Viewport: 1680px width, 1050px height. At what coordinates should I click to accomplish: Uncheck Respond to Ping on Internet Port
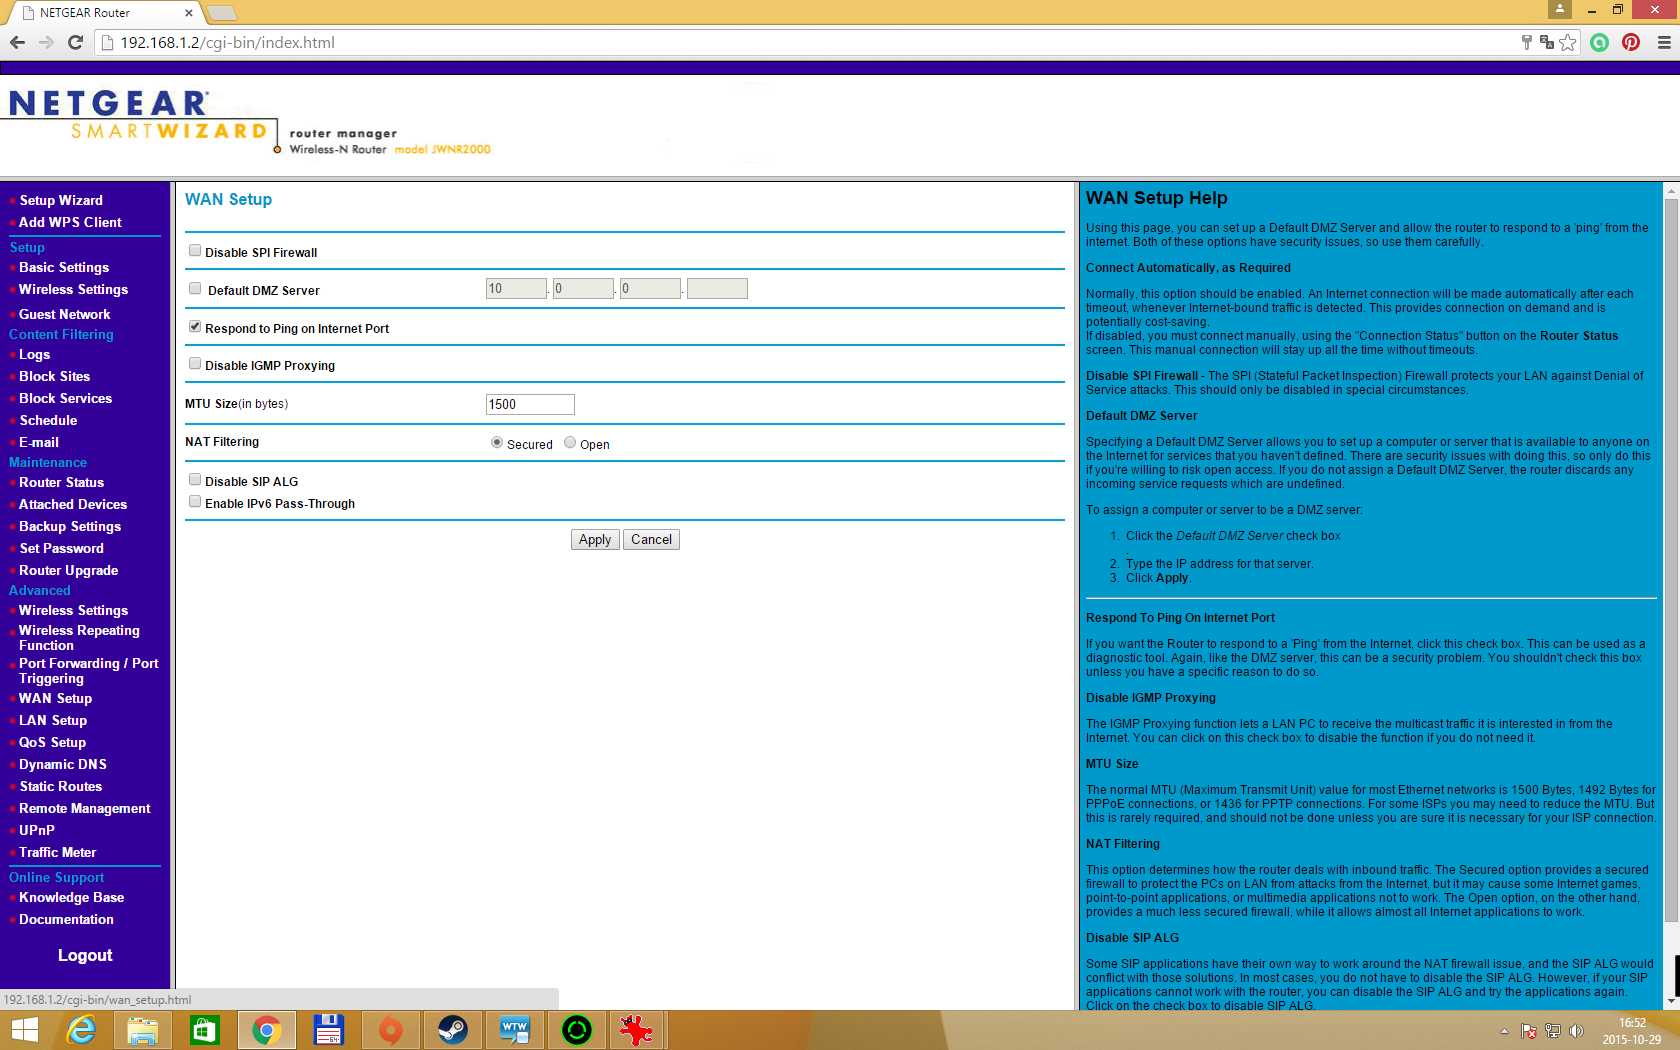click(195, 327)
